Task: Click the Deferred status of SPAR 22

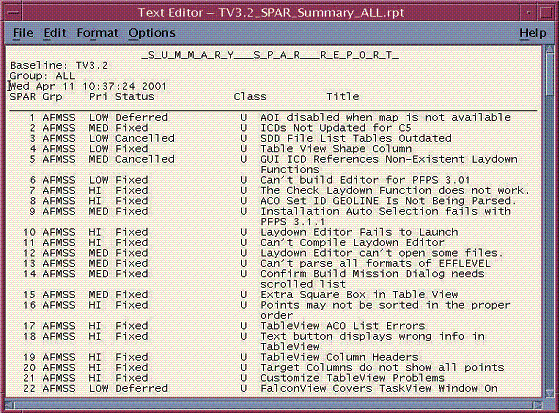Action: click(141, 388)
